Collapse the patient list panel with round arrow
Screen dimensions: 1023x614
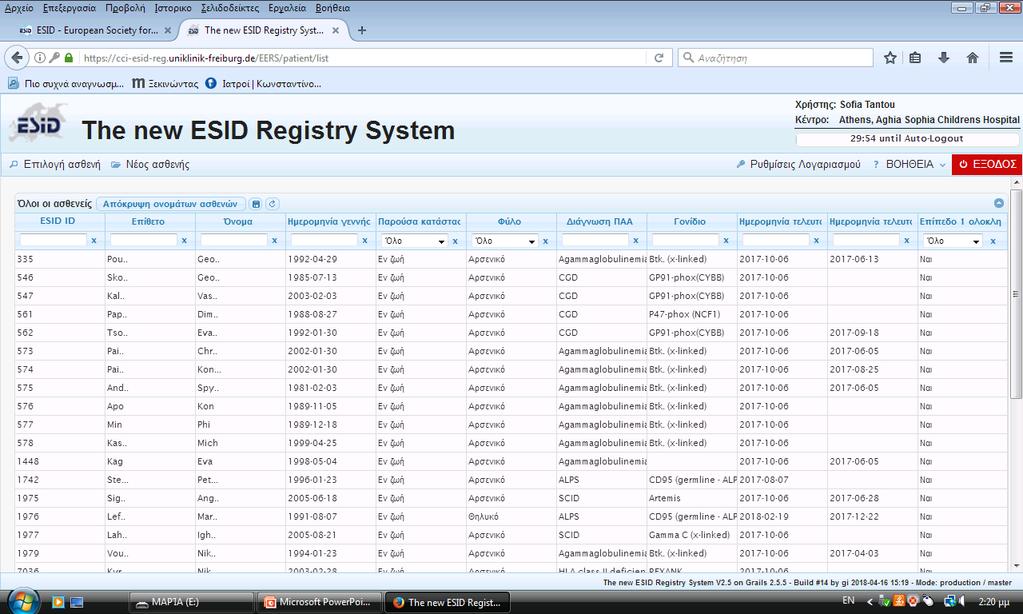(x=998, y=203)
